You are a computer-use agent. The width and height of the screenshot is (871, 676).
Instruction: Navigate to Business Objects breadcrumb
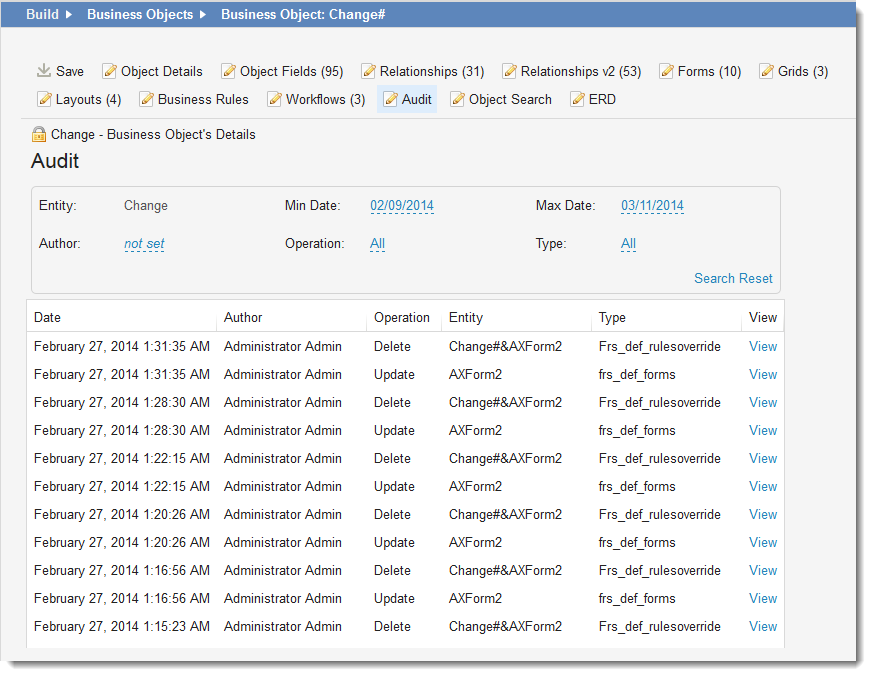[x=139, y=15]
